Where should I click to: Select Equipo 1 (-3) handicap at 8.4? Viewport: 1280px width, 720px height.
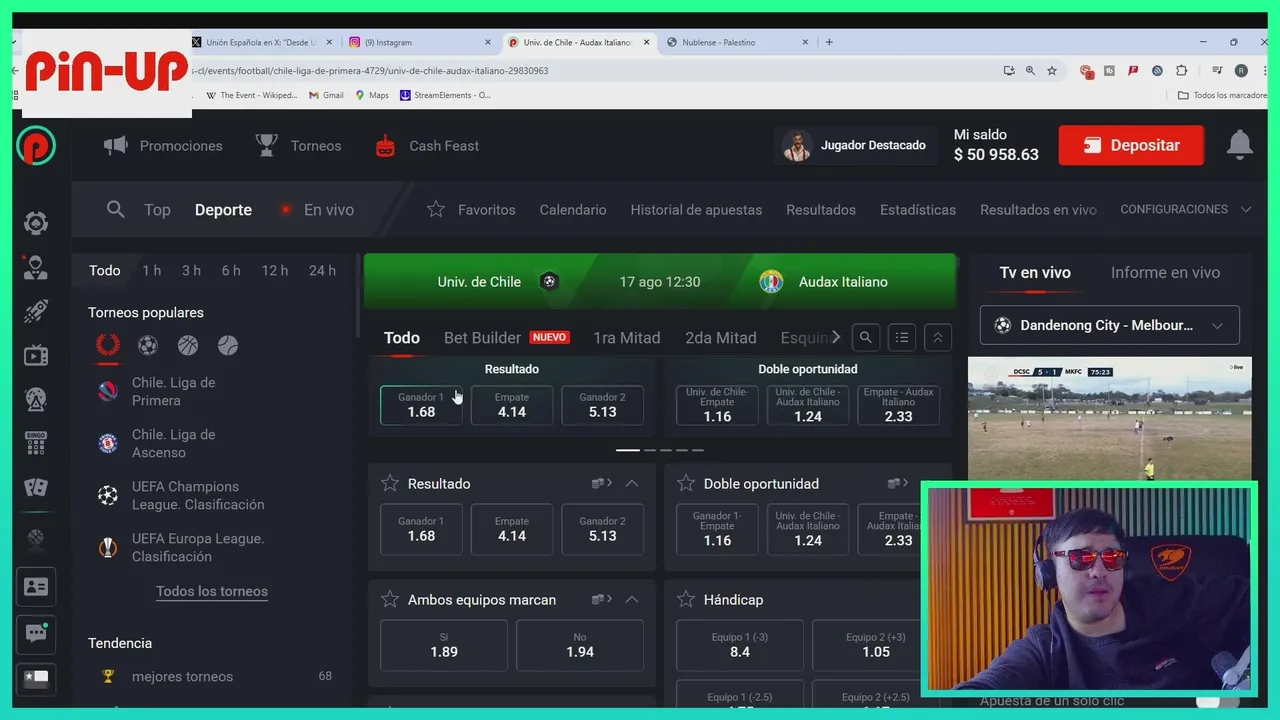(x=740, y=645)
